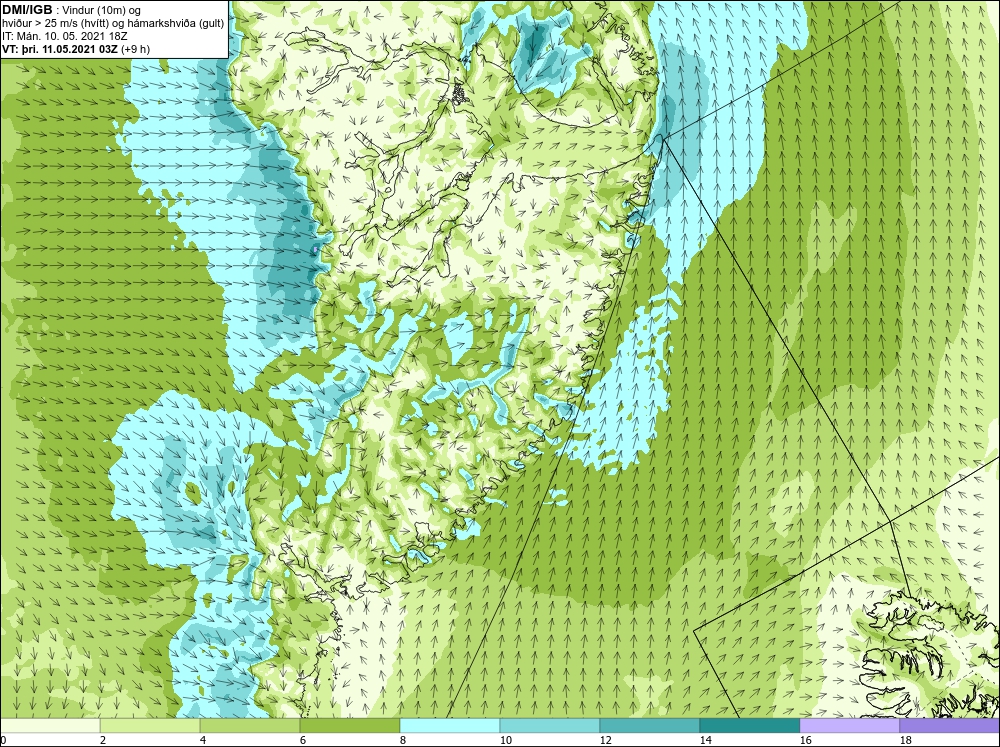The image size is (1000, 747).
Task: Click the 2–4 m/s light green swatch
Action: [x=150, y=725]
